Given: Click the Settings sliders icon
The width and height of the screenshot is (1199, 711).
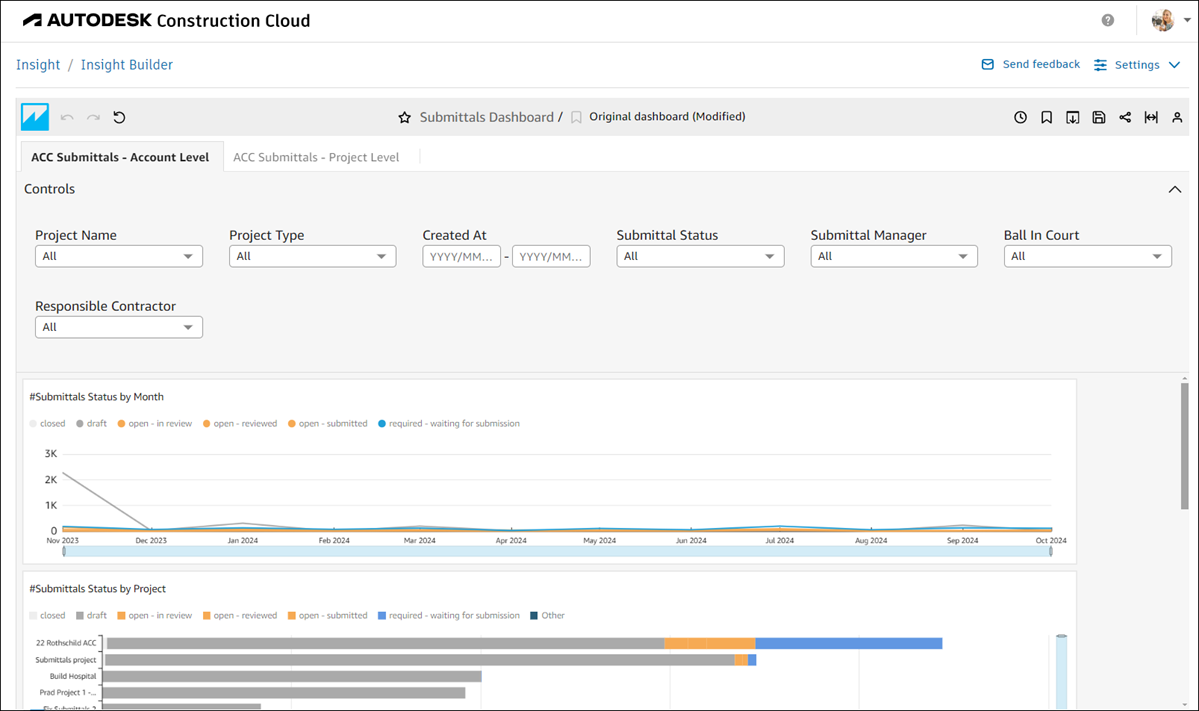Looking at the screenshot, I should 1100,65.
